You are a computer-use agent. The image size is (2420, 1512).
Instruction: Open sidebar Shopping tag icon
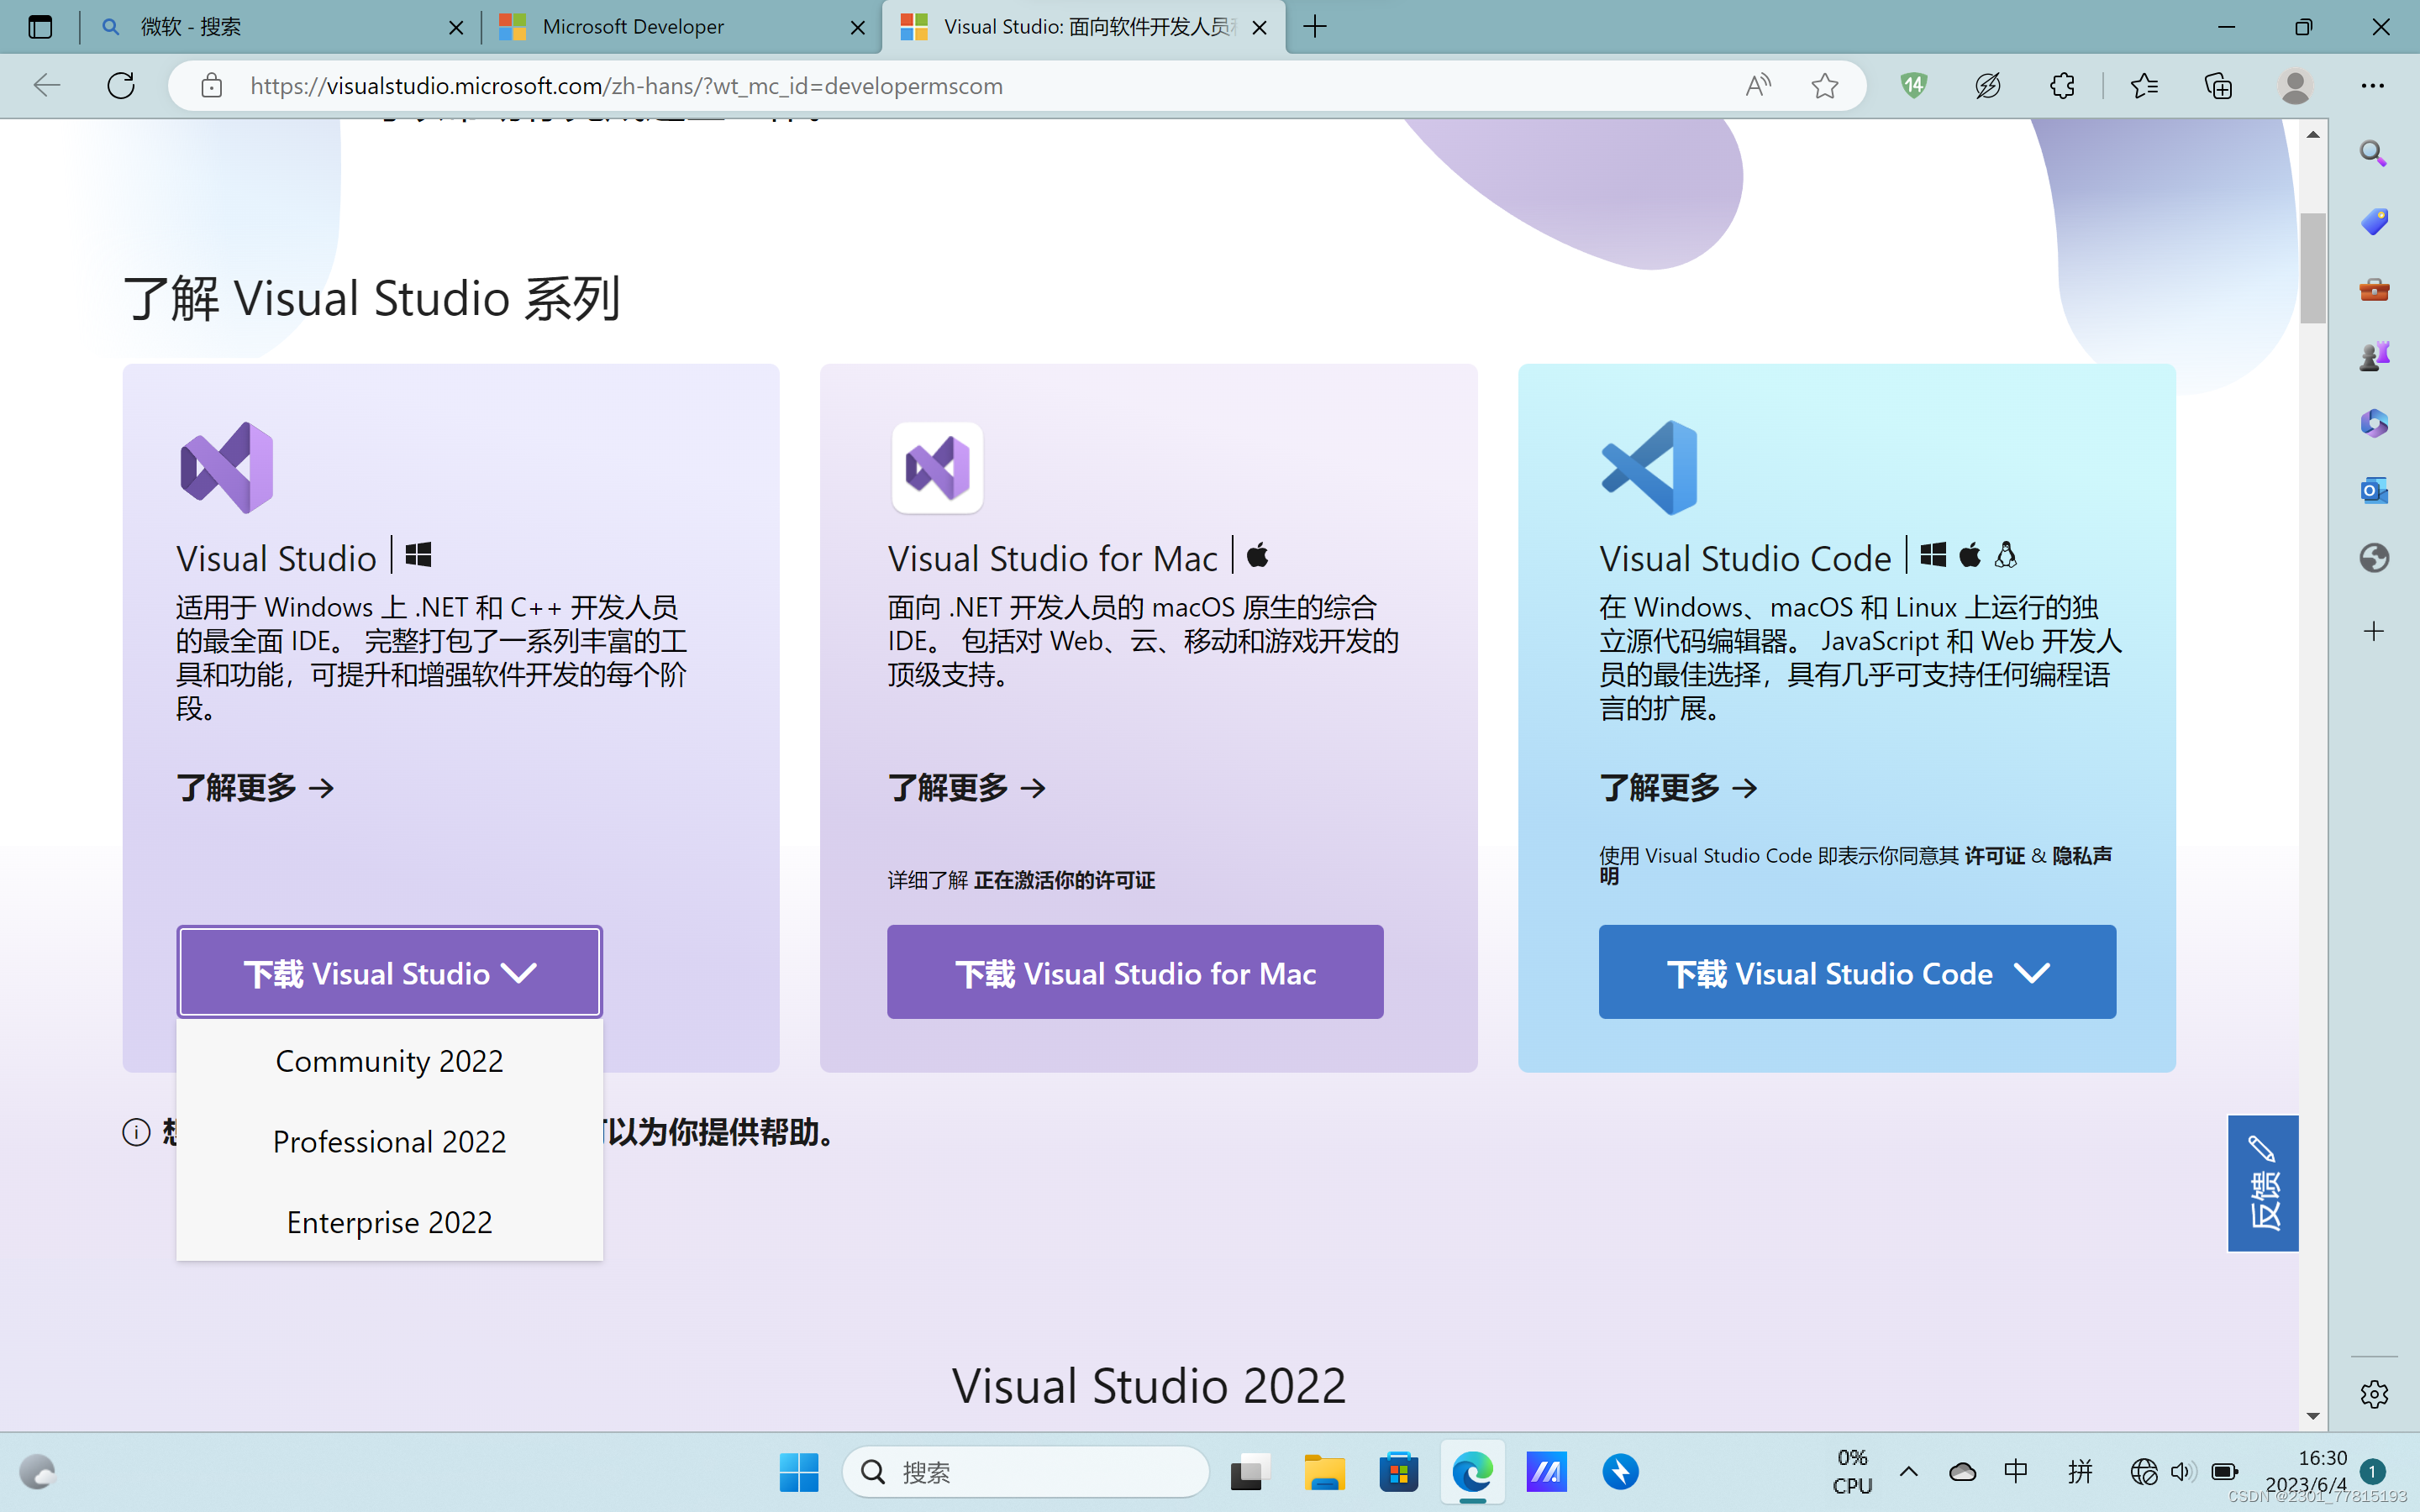tap(2374, 221)
